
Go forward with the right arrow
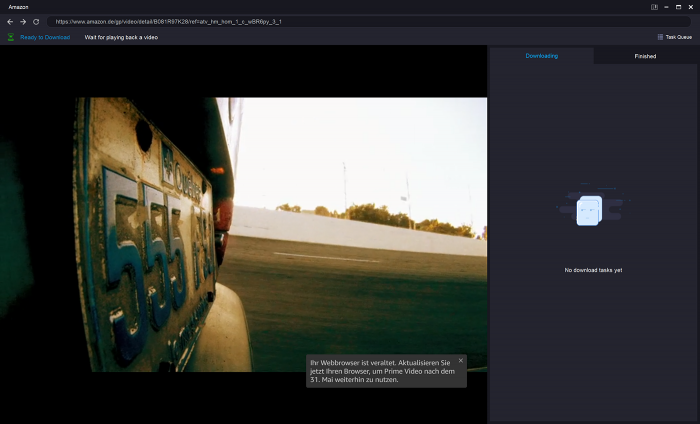[23, 21]
